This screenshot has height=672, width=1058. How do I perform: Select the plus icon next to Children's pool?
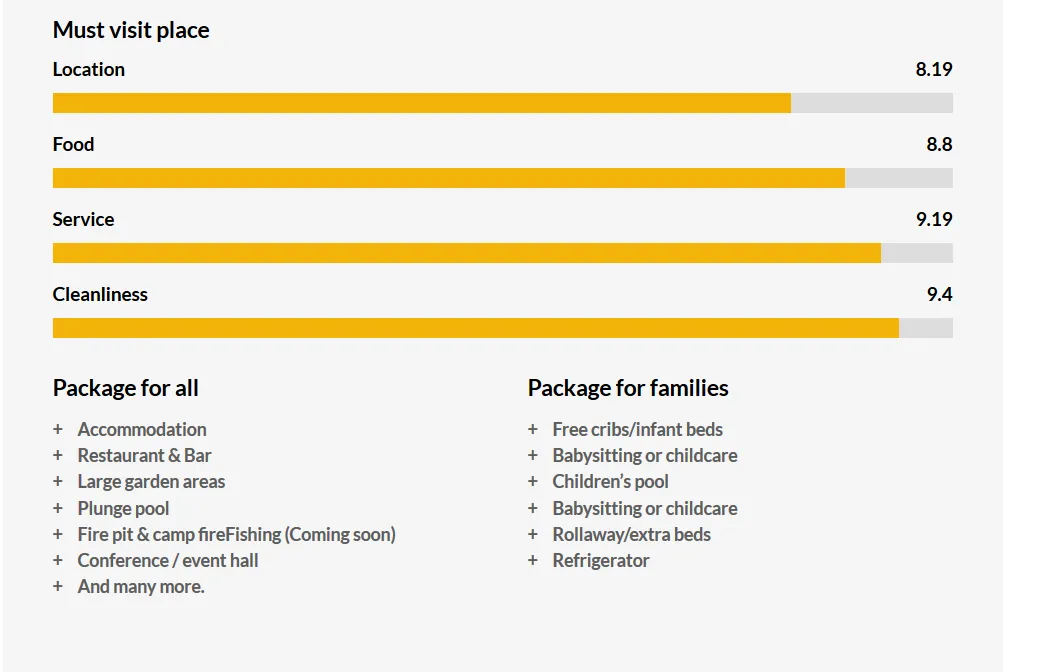(533, 482)
